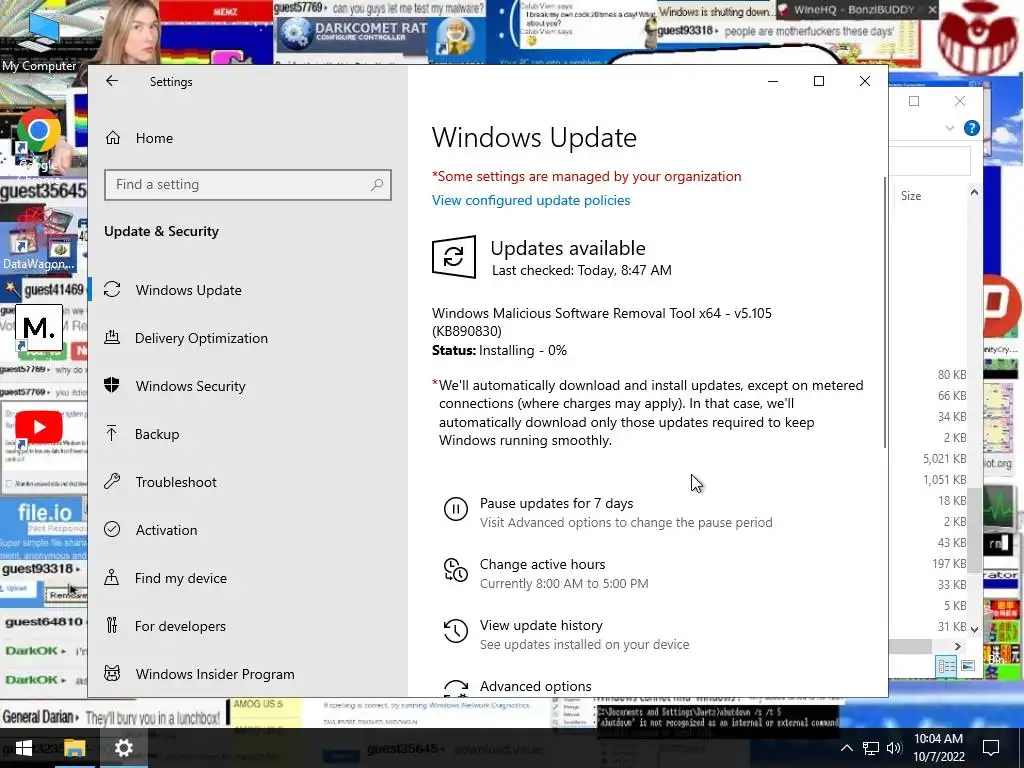Select the 197 KB file row in Explorer
The width and height of the screenshot is (1024, 768).
(949, 564)
